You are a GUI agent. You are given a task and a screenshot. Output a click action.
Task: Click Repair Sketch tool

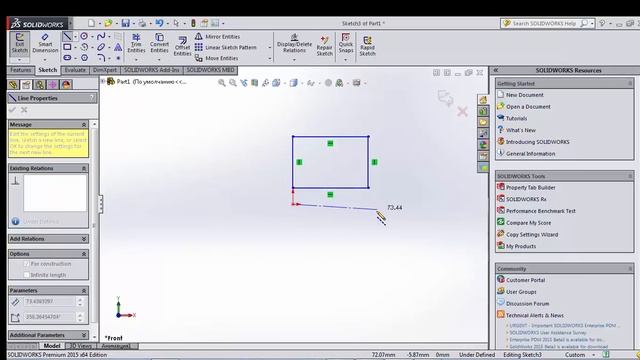pyautogui.click(x=324, y=45)
